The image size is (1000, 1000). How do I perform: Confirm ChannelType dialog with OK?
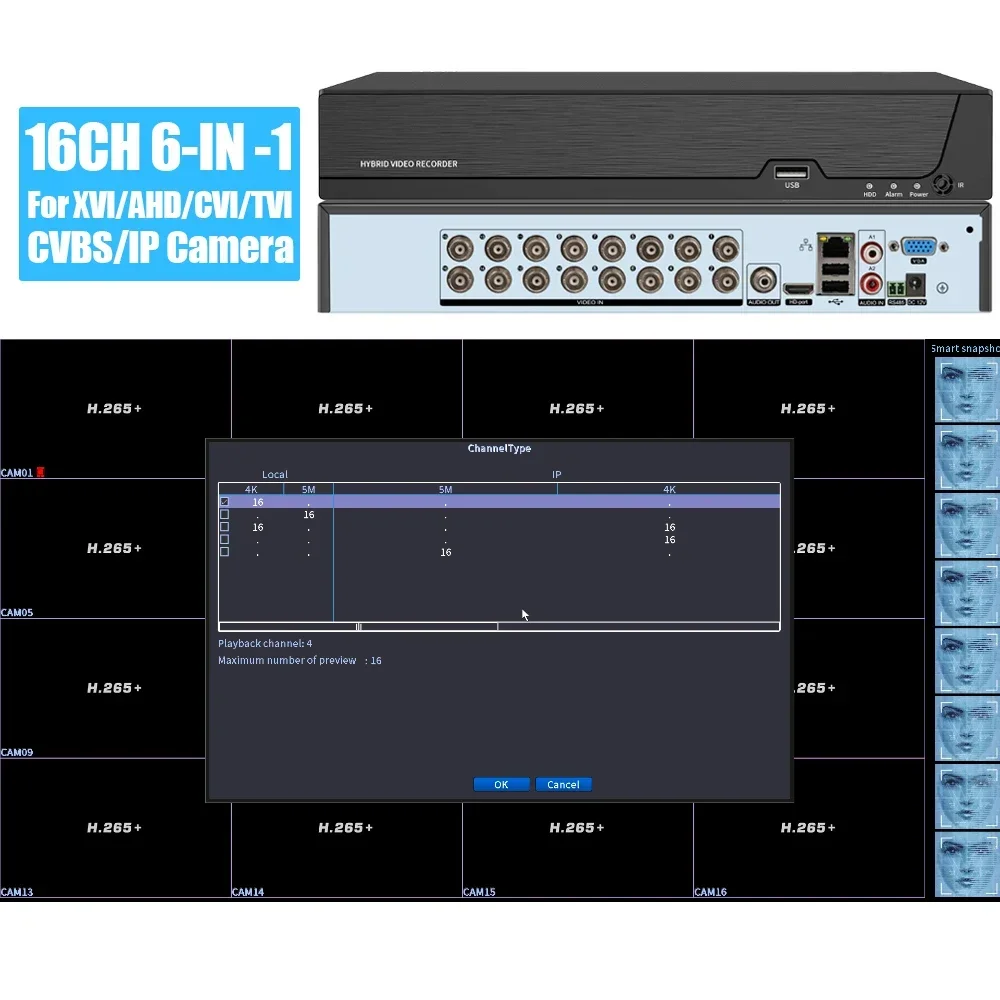(501, 784)
